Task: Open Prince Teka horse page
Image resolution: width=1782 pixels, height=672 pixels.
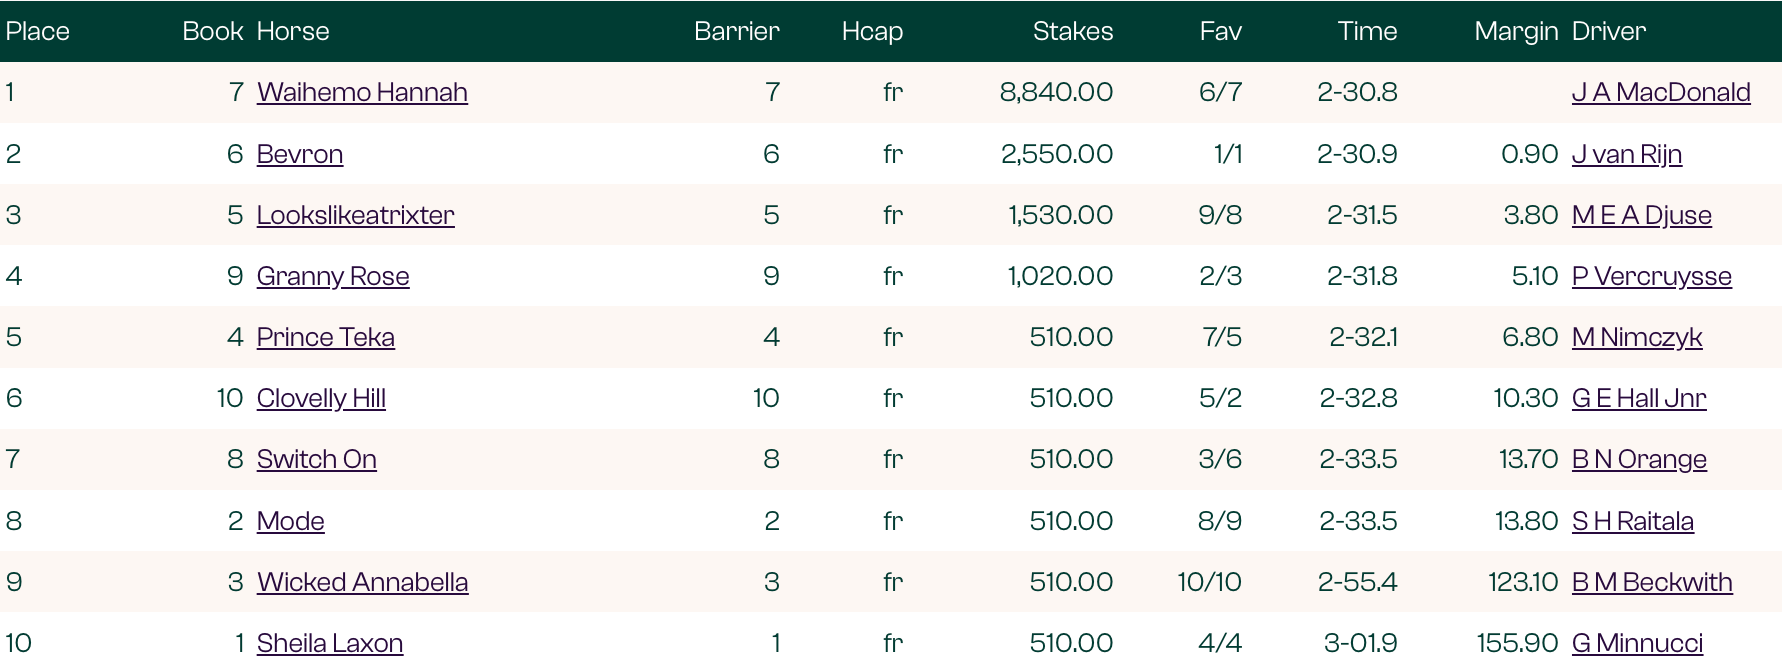Action: (325, 337)
